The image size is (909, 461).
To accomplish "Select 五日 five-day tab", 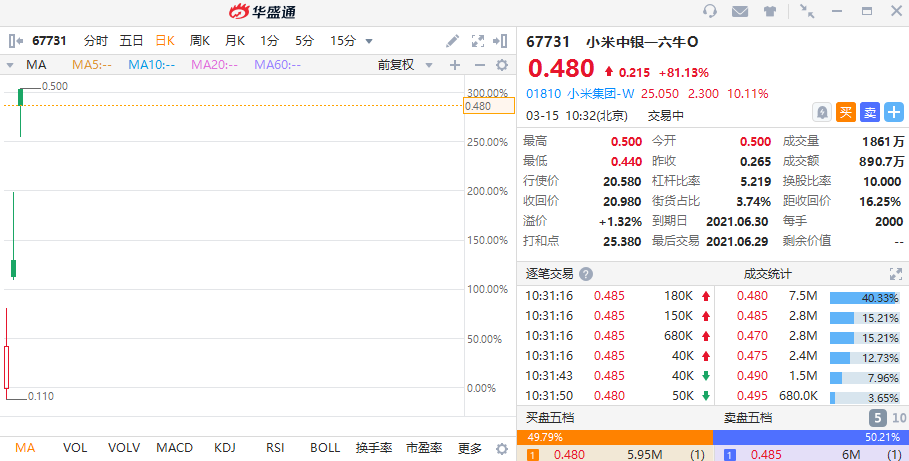I will pyautogui.click(x=131, y=41).
